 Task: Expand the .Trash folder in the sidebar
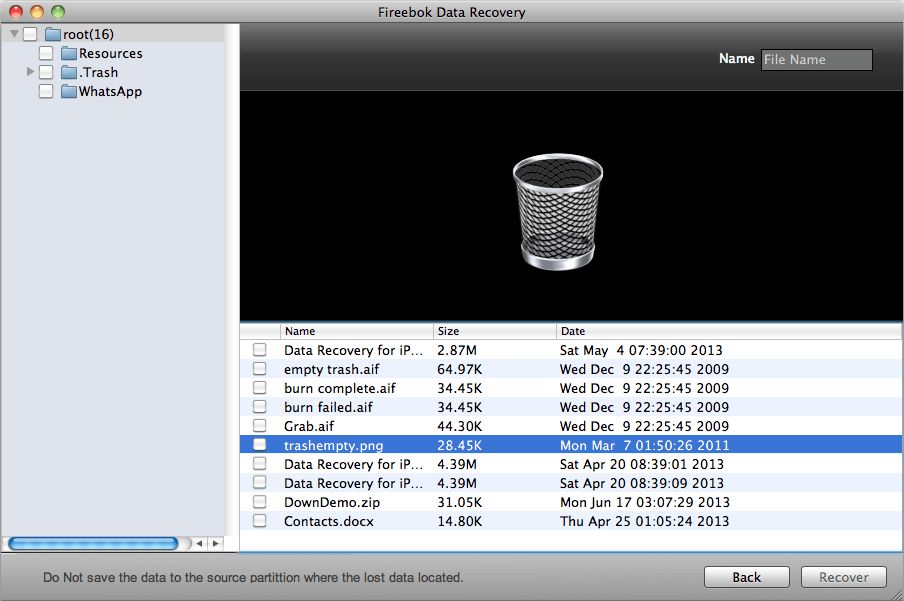[x=31, y=72]
